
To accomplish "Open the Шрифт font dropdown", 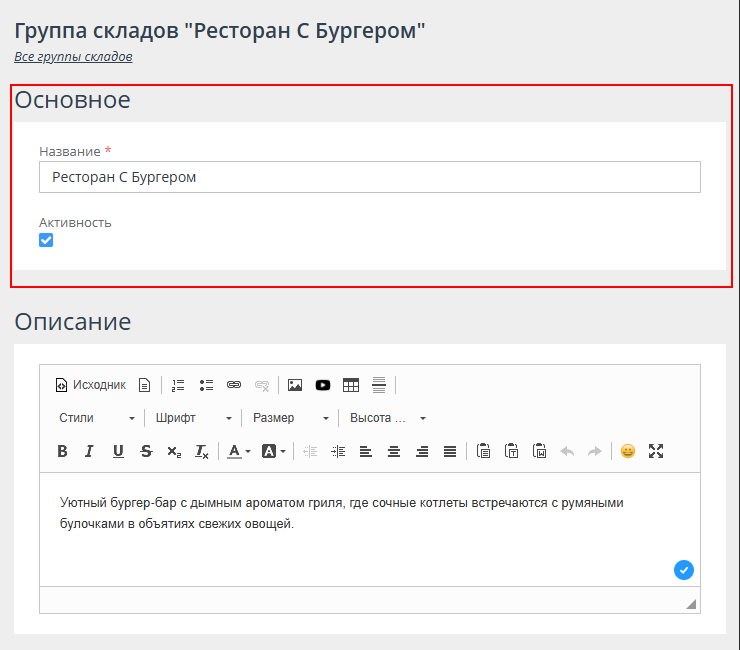I will (x=193, y=418).
